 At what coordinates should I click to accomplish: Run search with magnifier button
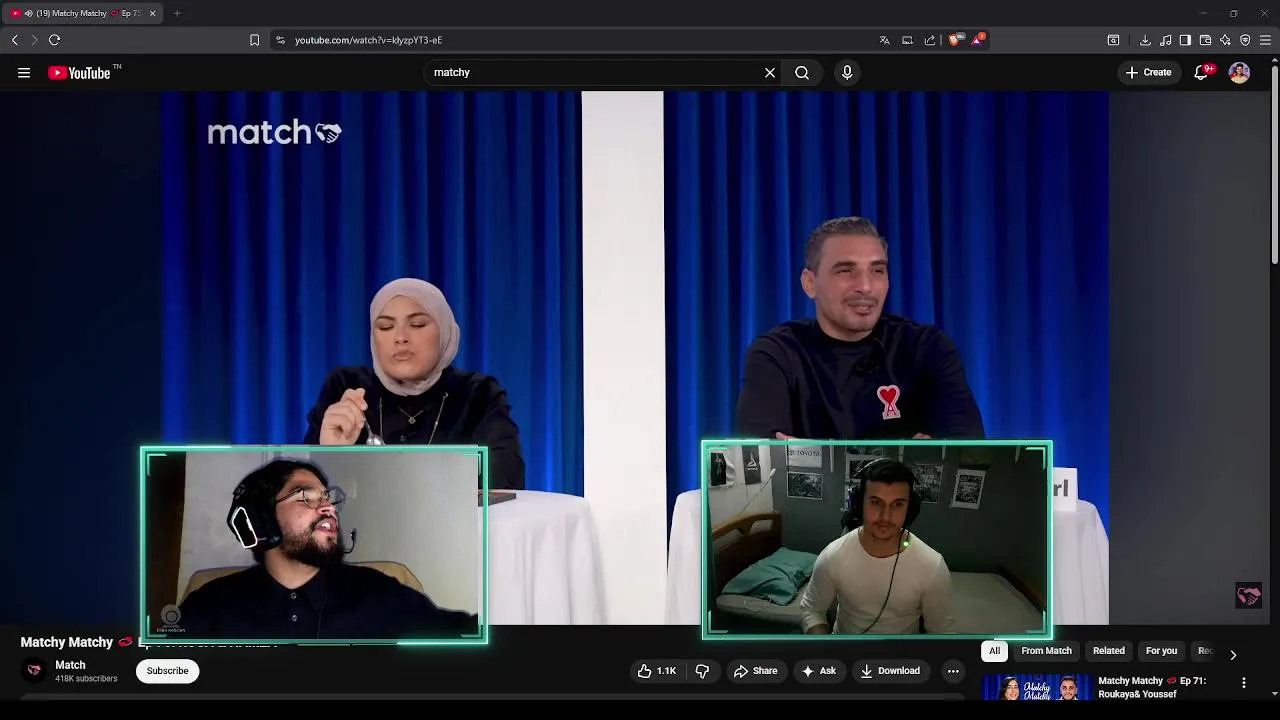pos(802,72)
